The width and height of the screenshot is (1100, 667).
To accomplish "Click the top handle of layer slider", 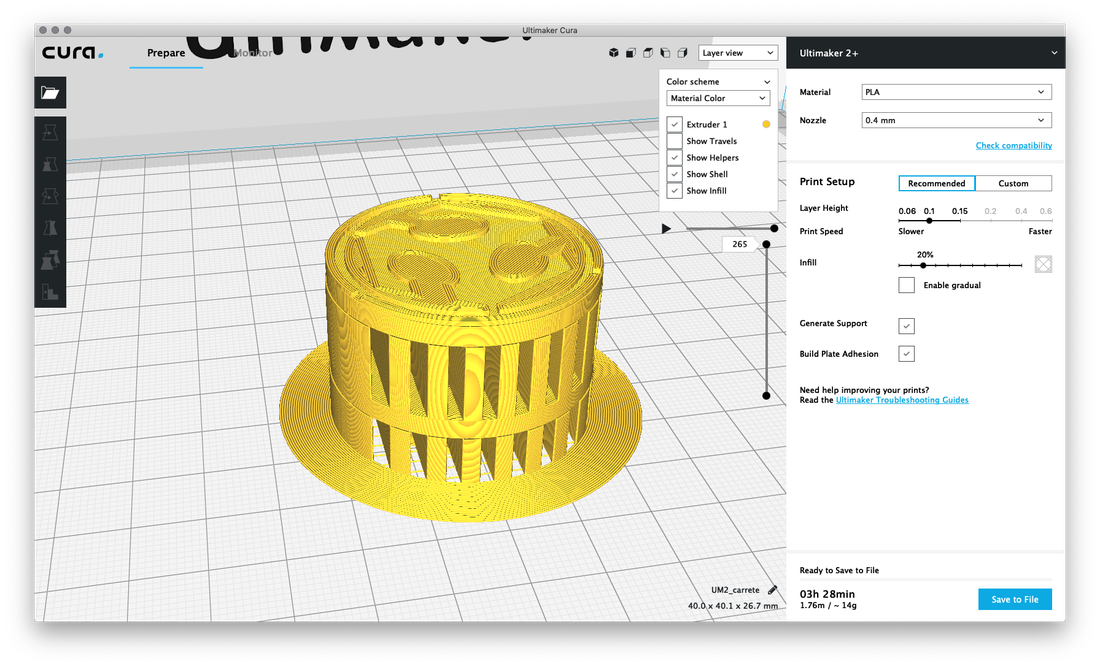I will tap(766, 244).
